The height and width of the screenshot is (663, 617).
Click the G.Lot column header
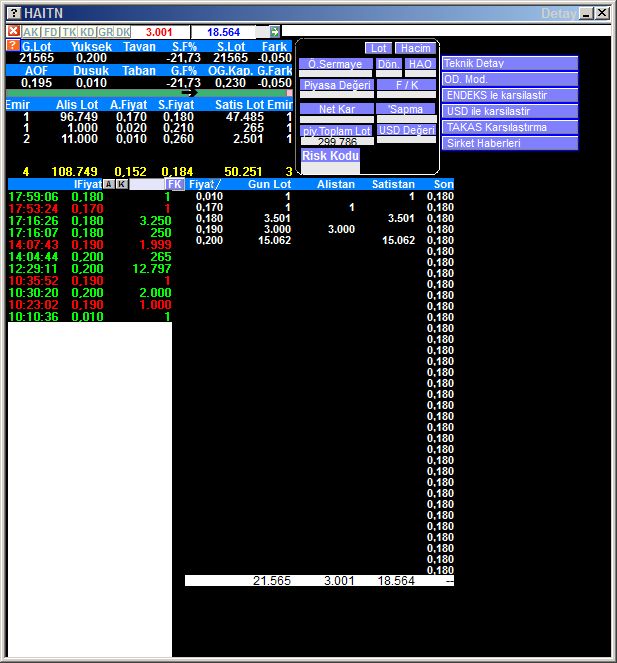pyautogui.click(x=36, y=46)
